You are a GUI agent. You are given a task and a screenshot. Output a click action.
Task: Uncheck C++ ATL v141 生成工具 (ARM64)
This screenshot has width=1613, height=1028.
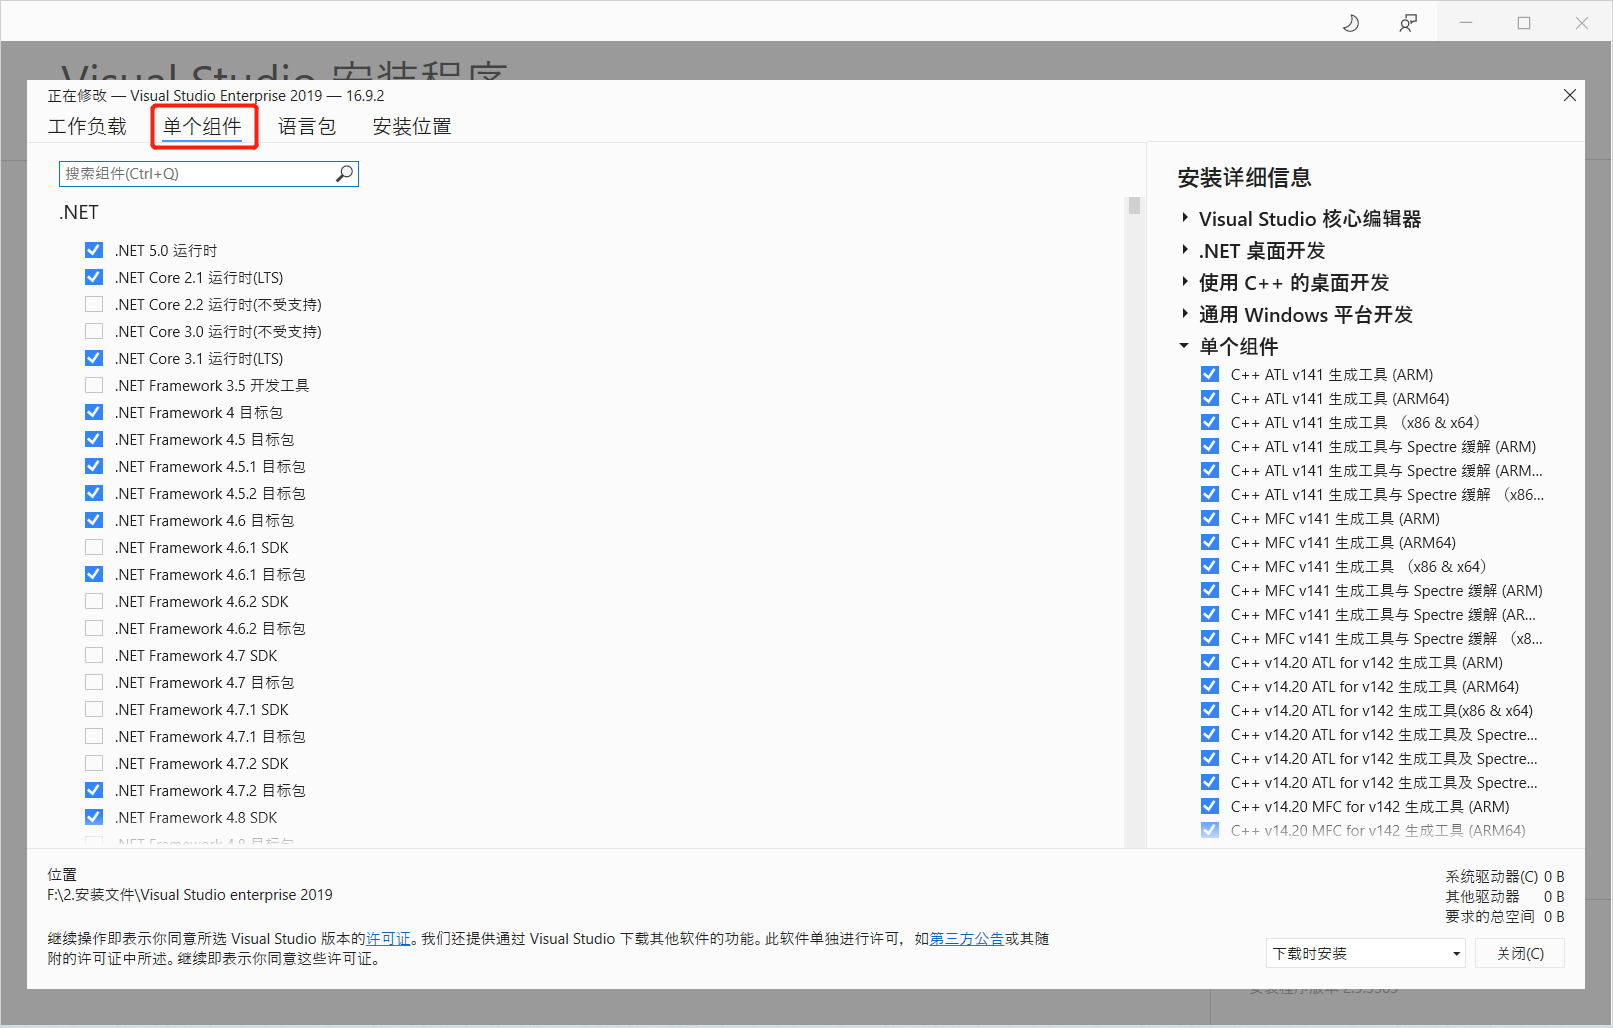(x=1210, y=398)
